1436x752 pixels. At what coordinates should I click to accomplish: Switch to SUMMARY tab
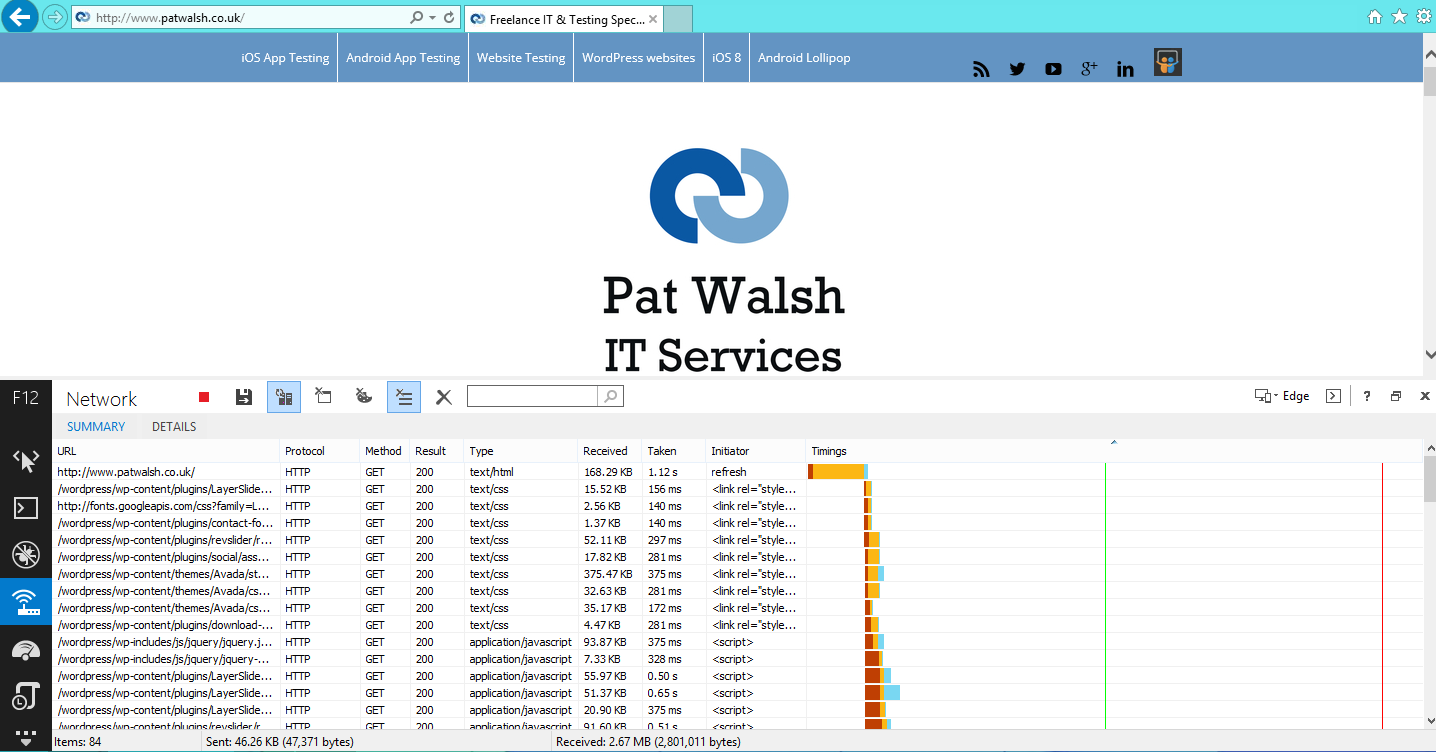pyautogui.click(x=96, y=427)
